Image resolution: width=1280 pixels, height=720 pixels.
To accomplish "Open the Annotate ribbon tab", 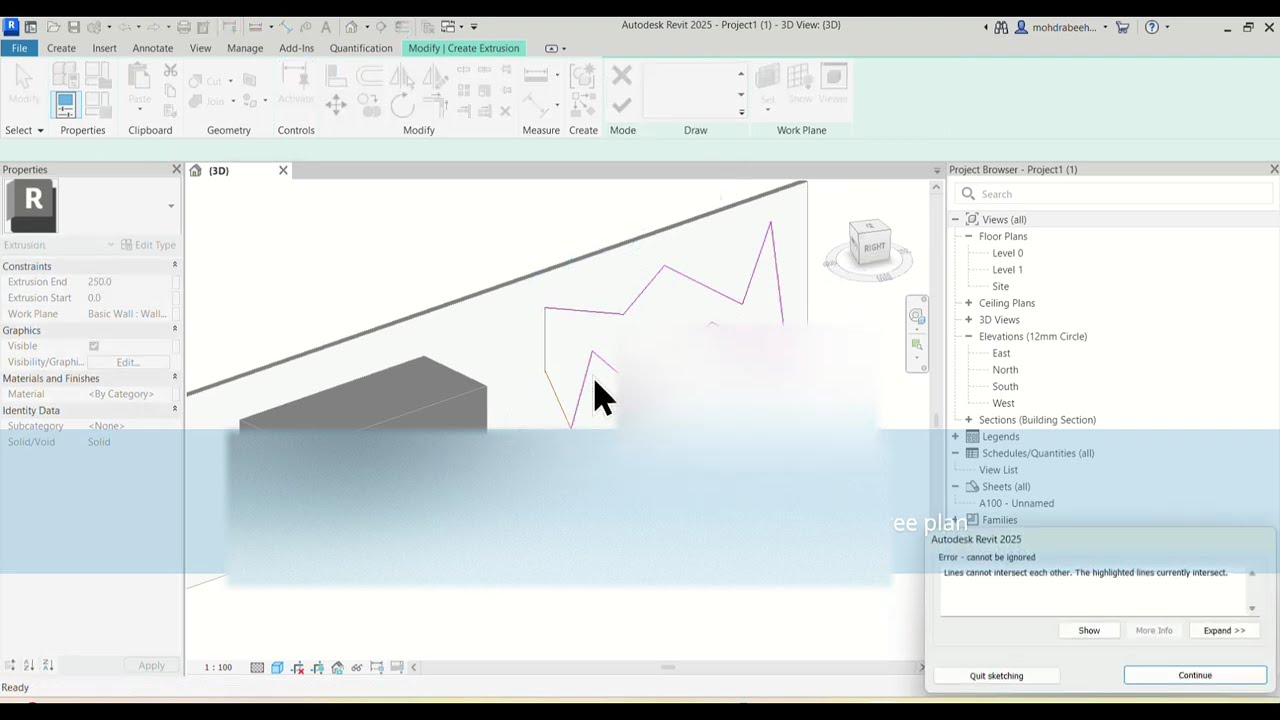I will (x=153, y=48).
